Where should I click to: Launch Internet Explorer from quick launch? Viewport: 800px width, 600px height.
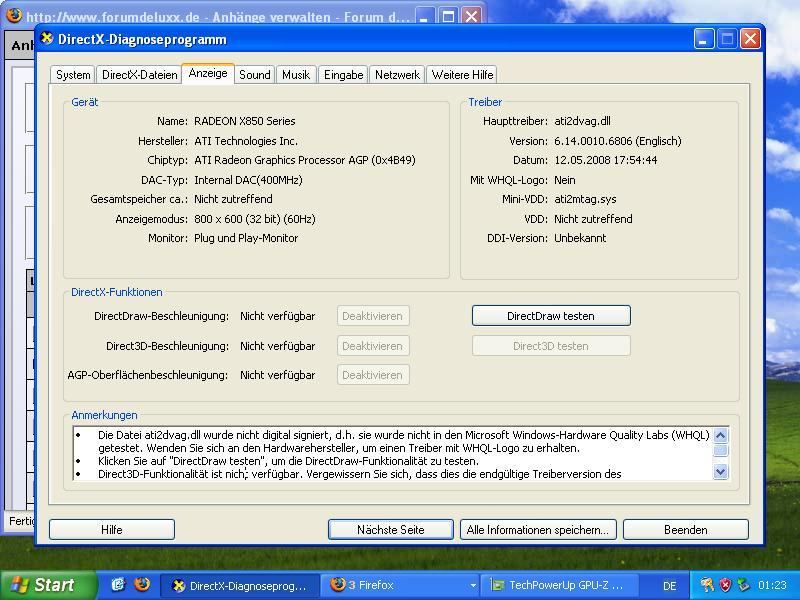coord(118,585)
